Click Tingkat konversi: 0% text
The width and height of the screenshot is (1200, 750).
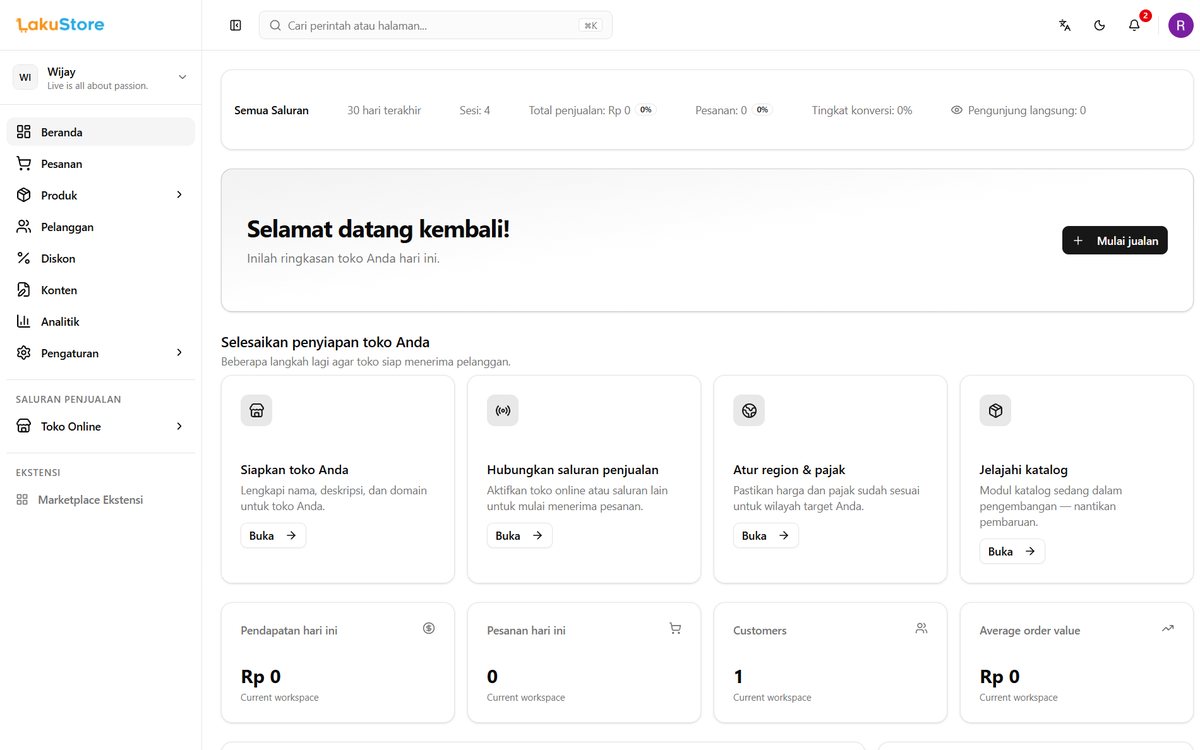tap(862, 110)
